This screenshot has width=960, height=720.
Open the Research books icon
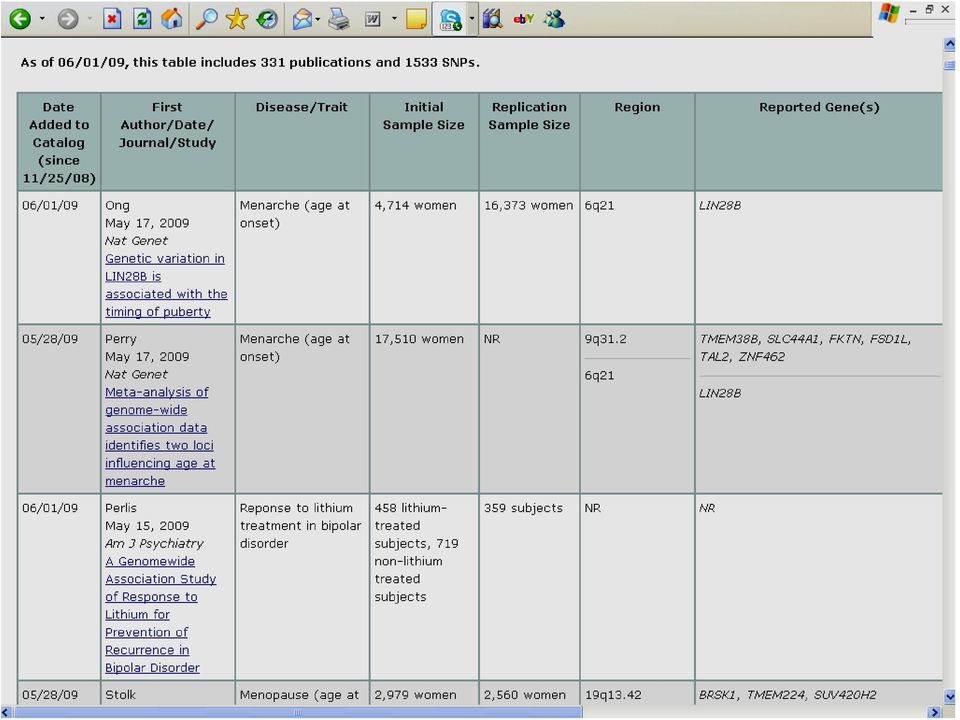point(492,19)
